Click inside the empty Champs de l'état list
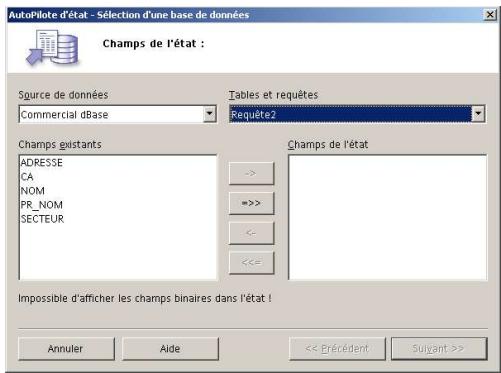 tap(387, 217)
